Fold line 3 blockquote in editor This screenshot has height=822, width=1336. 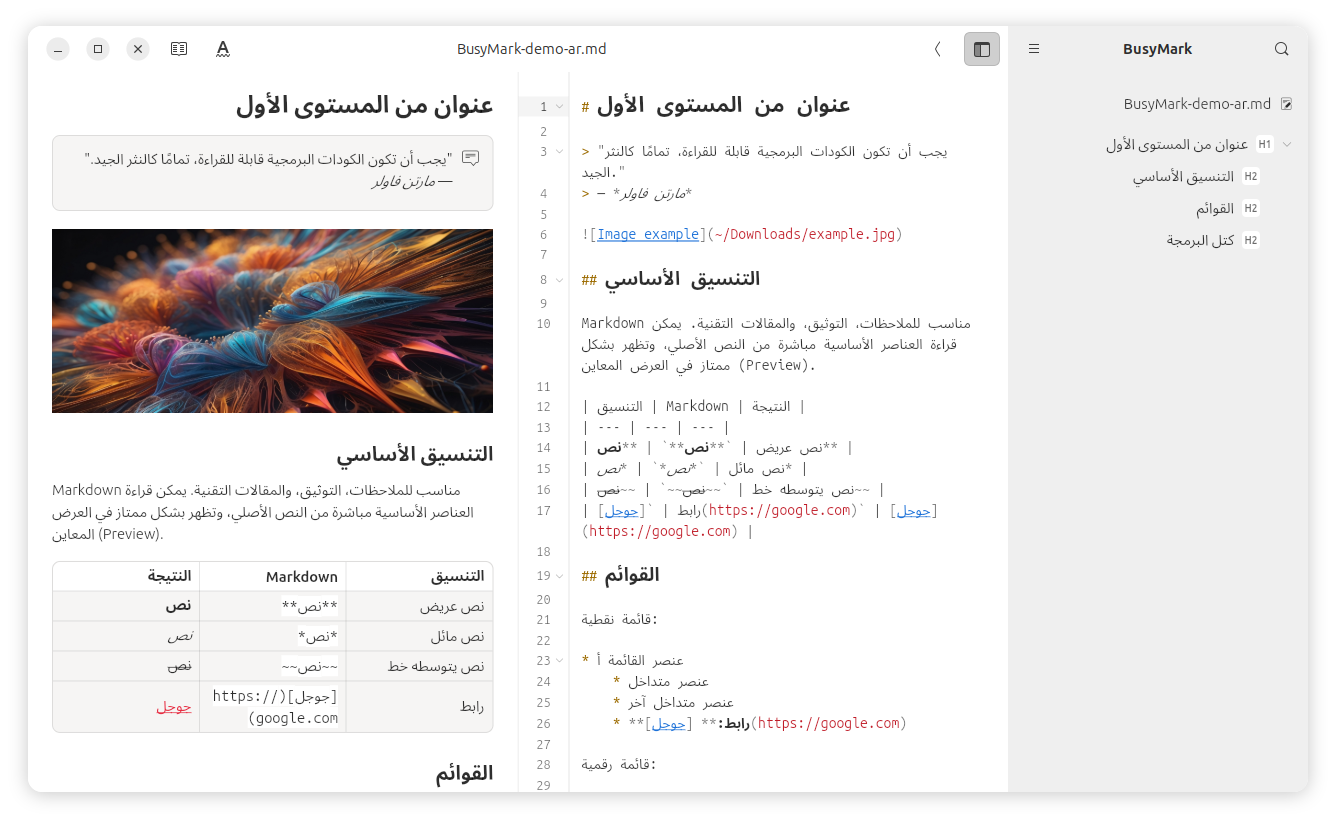559,152
